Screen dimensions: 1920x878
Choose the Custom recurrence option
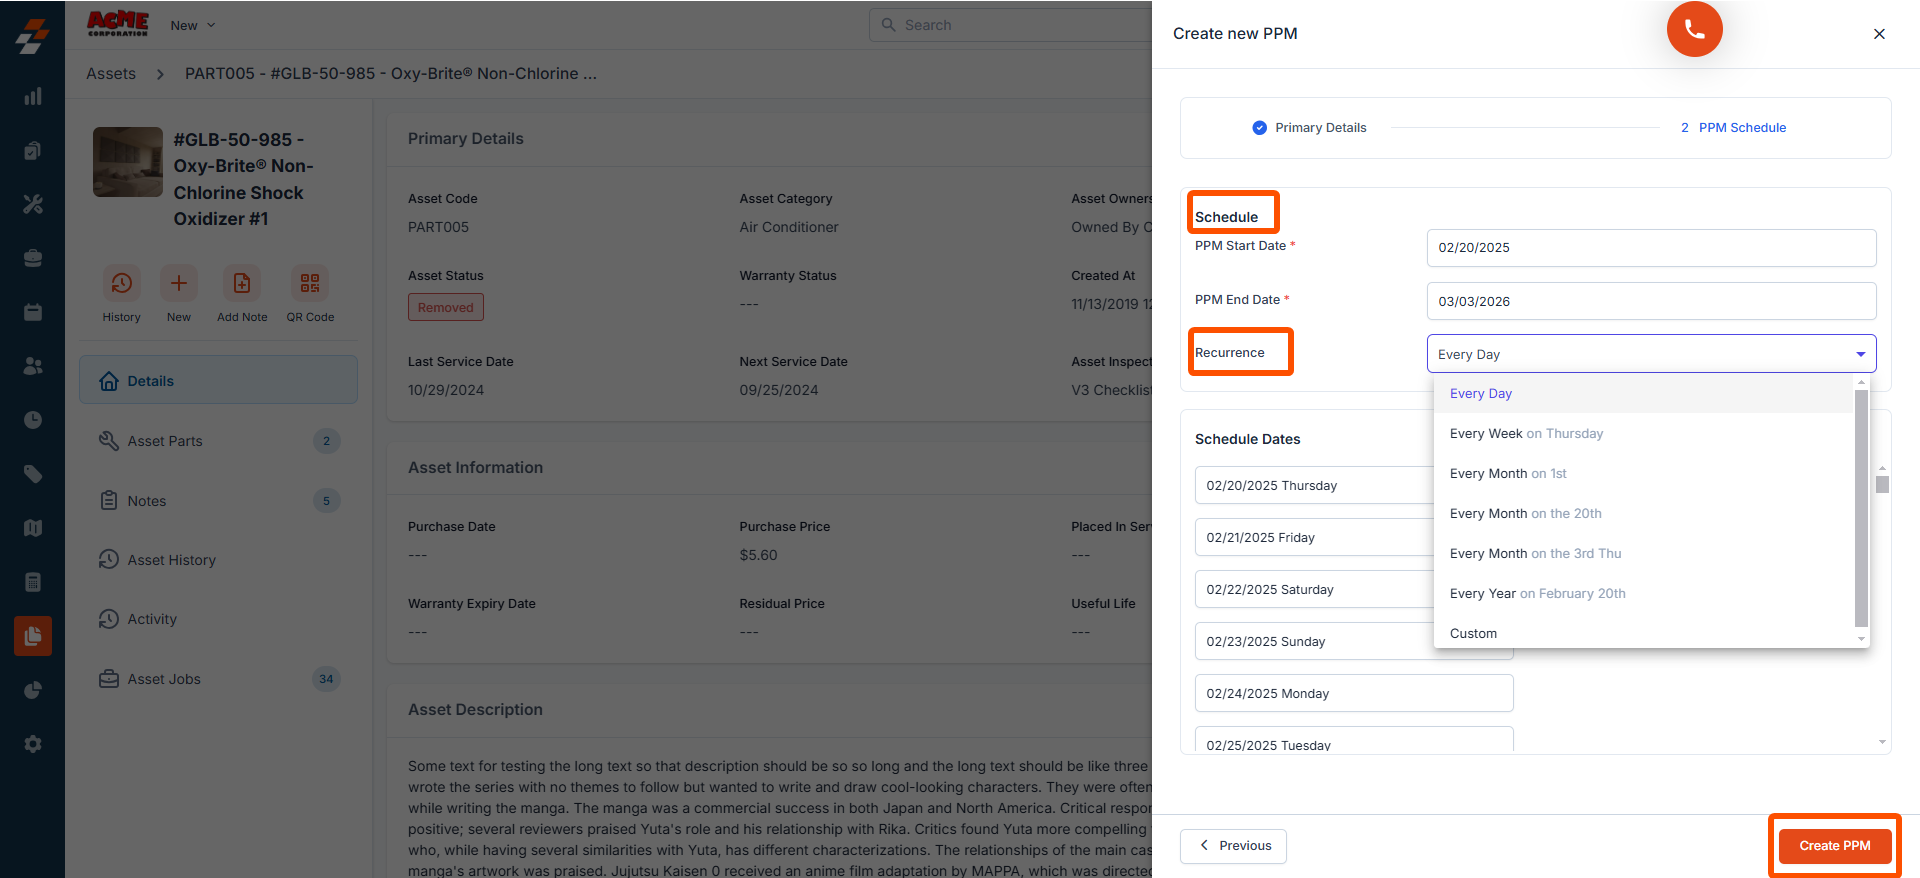click(x=1473, y=633)
